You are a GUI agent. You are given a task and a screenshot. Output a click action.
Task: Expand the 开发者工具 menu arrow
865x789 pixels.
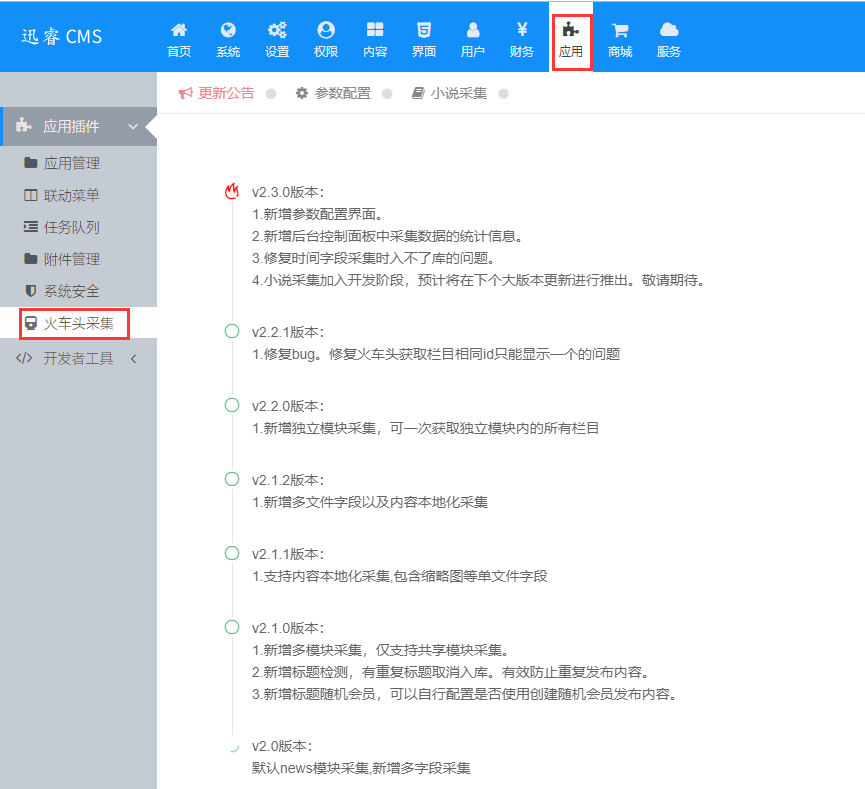tap(133, 359)
